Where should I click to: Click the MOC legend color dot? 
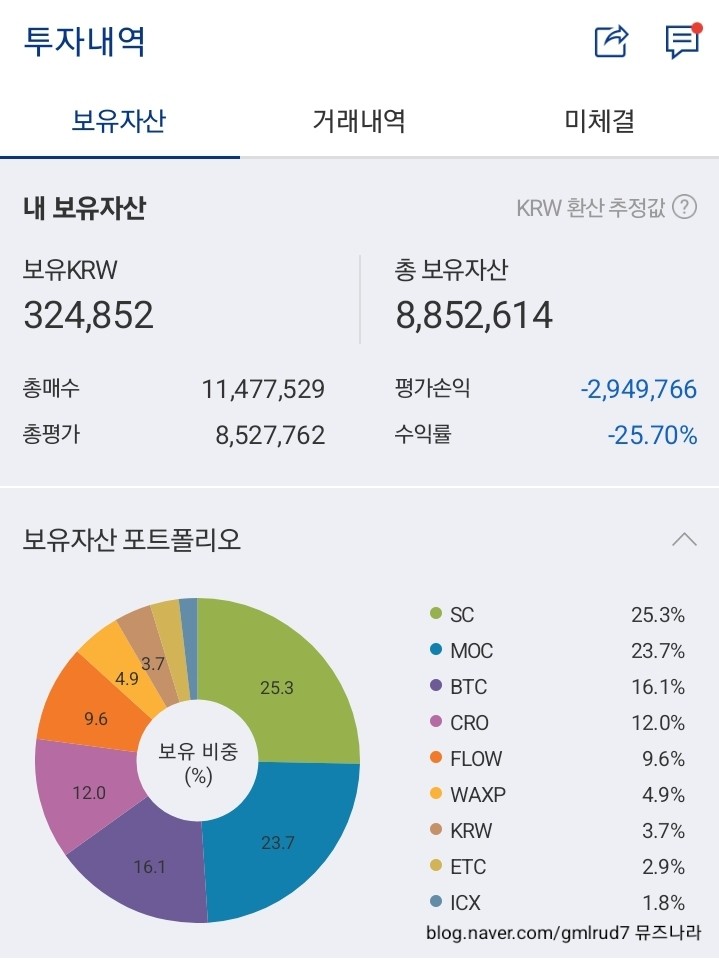coord(435,651)
